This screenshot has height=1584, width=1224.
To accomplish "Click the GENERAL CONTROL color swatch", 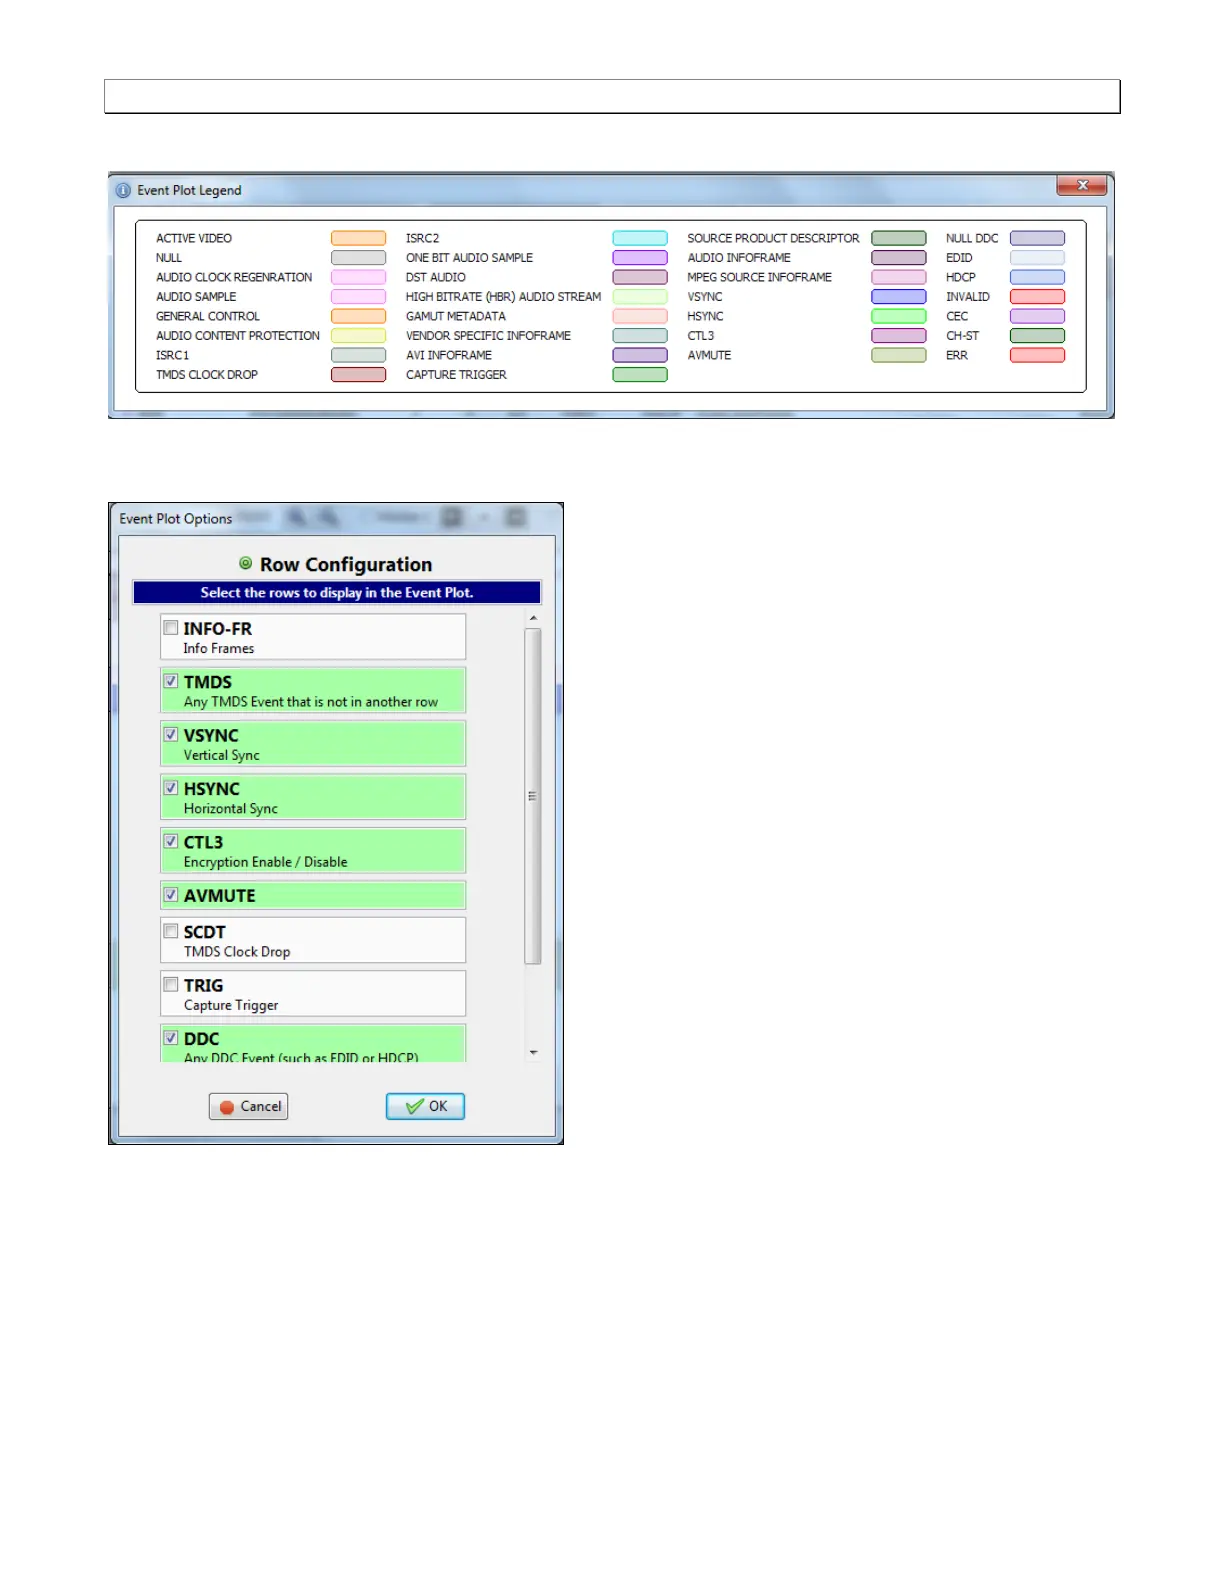I will click(358, 316).
